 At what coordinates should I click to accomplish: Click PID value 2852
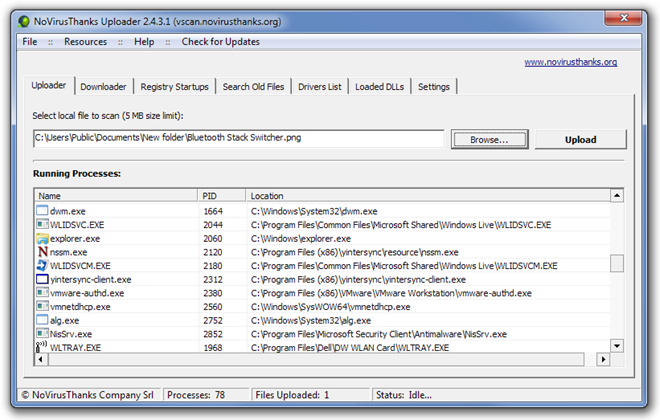click(213, 334)
